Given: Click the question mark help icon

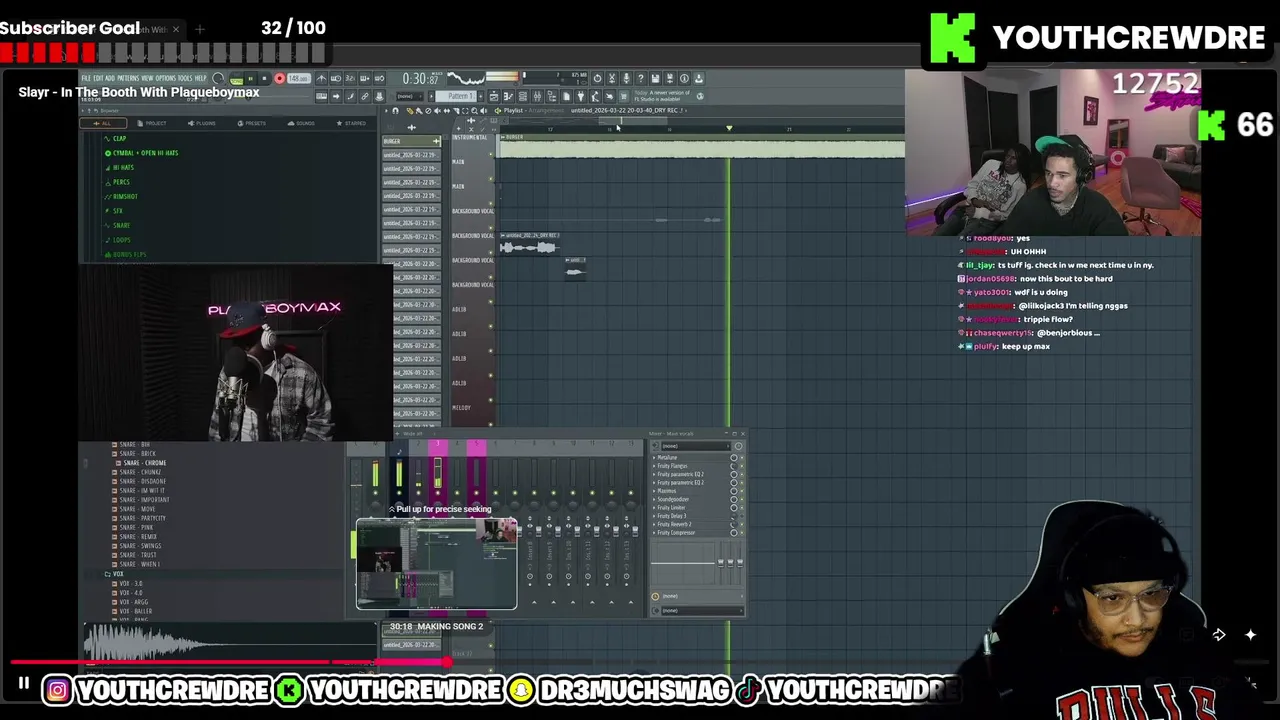Looking at the screenshot, I should [641, 78].
